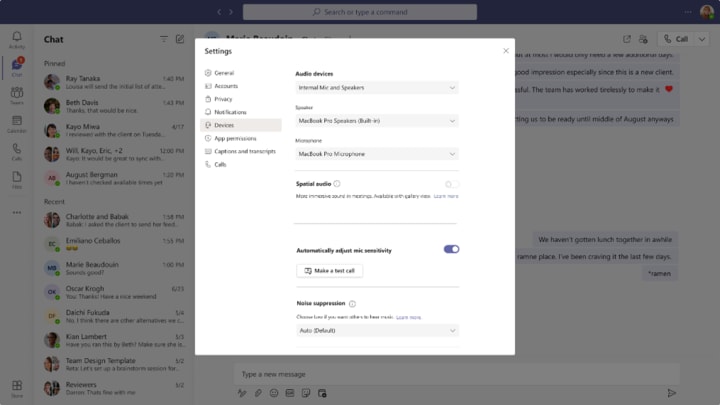Screen dimensions: 720x405
Task: Click the filter chats icon
Action: click(164, 39)
